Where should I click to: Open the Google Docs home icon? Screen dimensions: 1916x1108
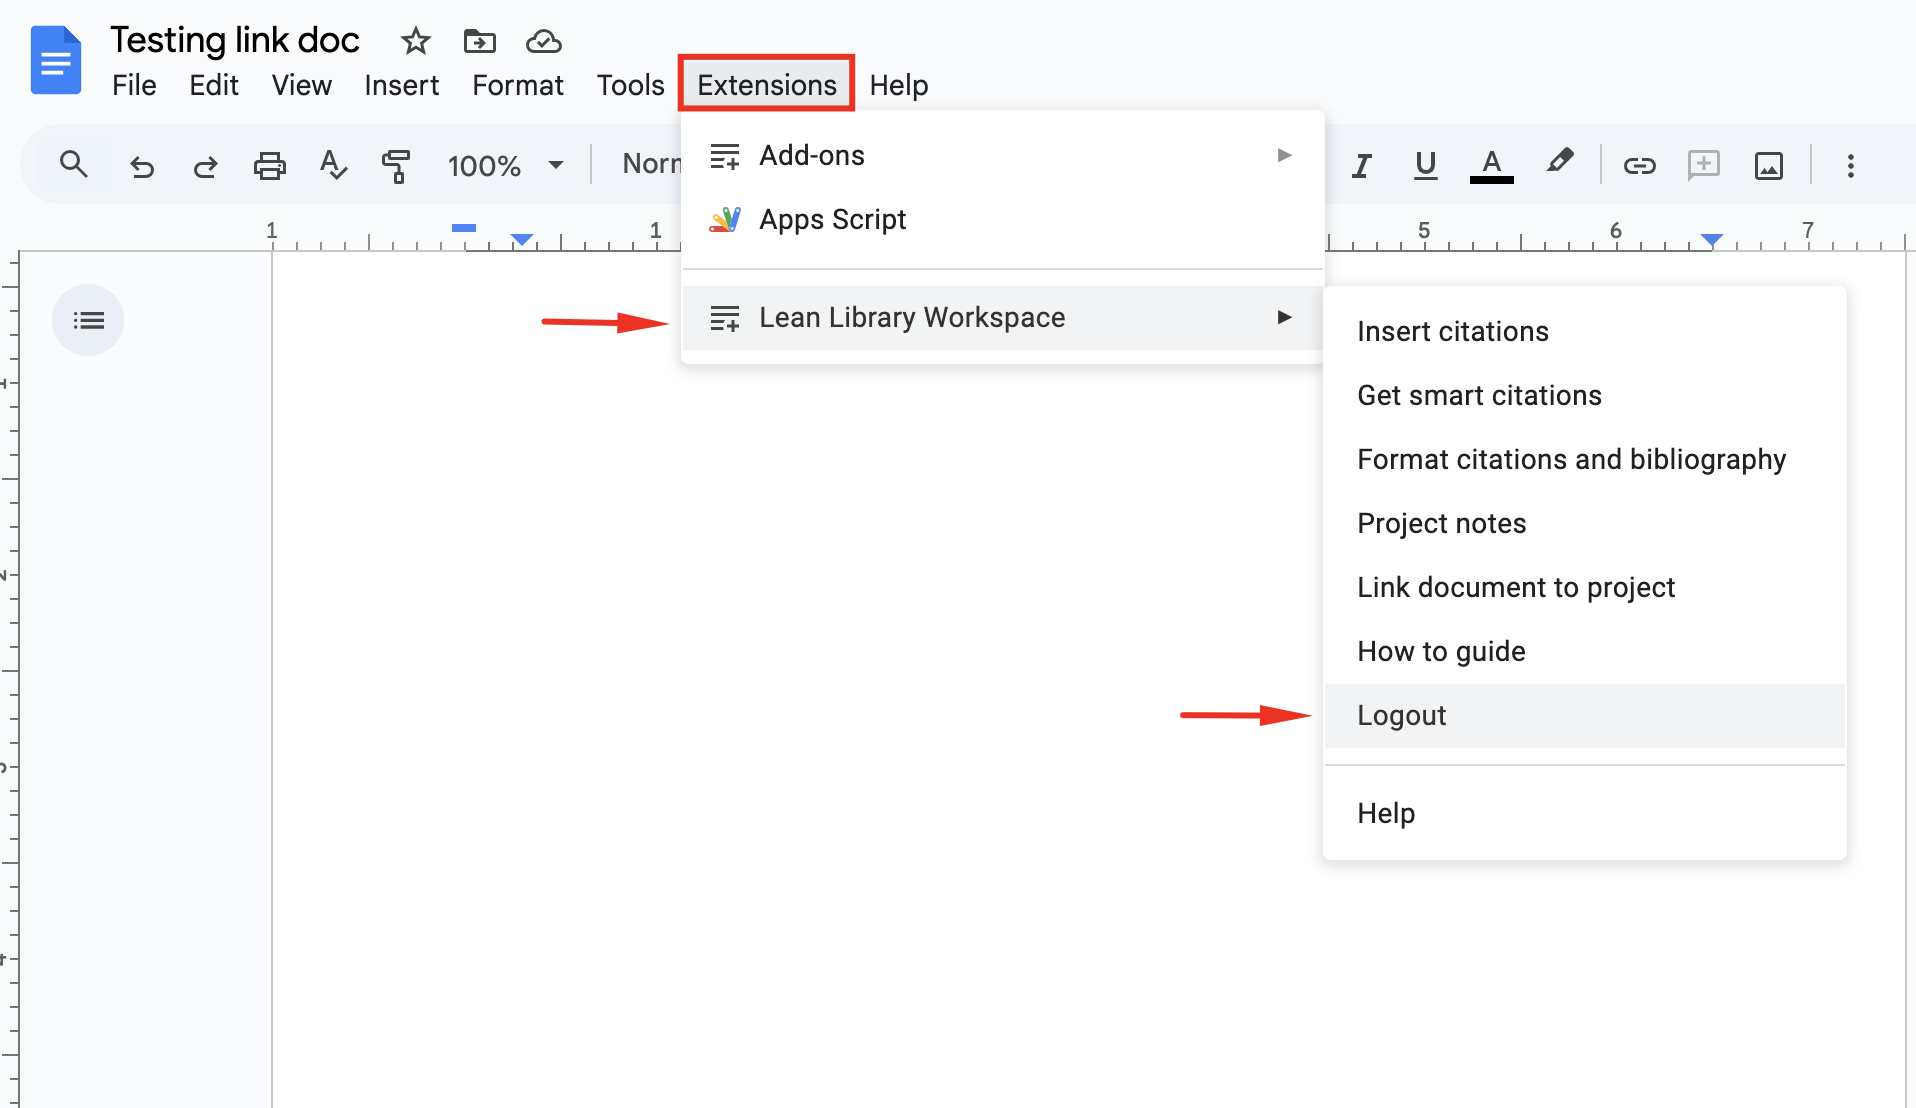pos(55,60)
